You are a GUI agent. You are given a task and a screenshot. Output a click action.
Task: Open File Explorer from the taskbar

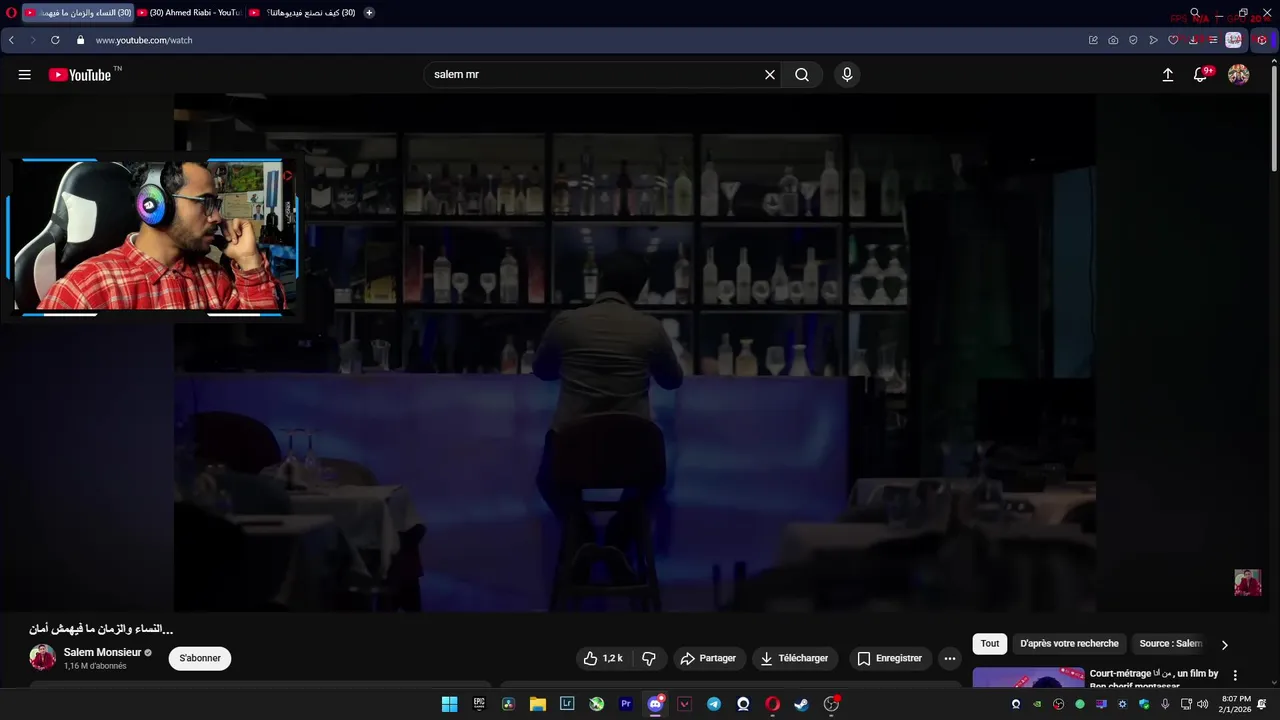tap(537, 704)
